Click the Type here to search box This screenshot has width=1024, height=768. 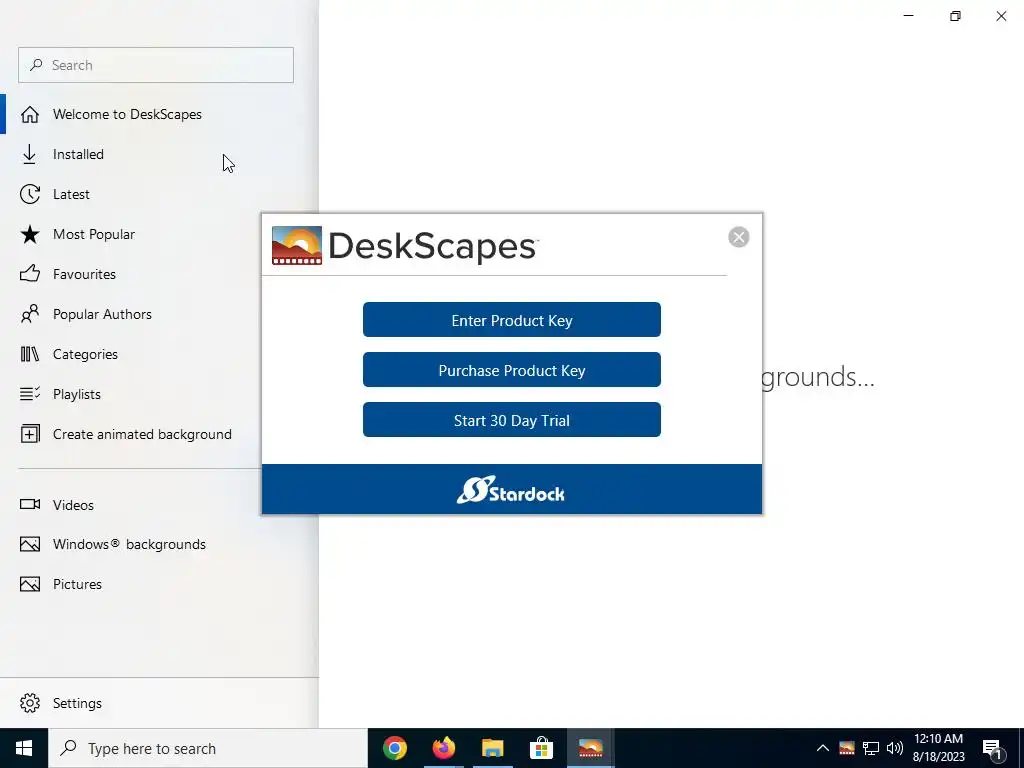click(208, 748)
